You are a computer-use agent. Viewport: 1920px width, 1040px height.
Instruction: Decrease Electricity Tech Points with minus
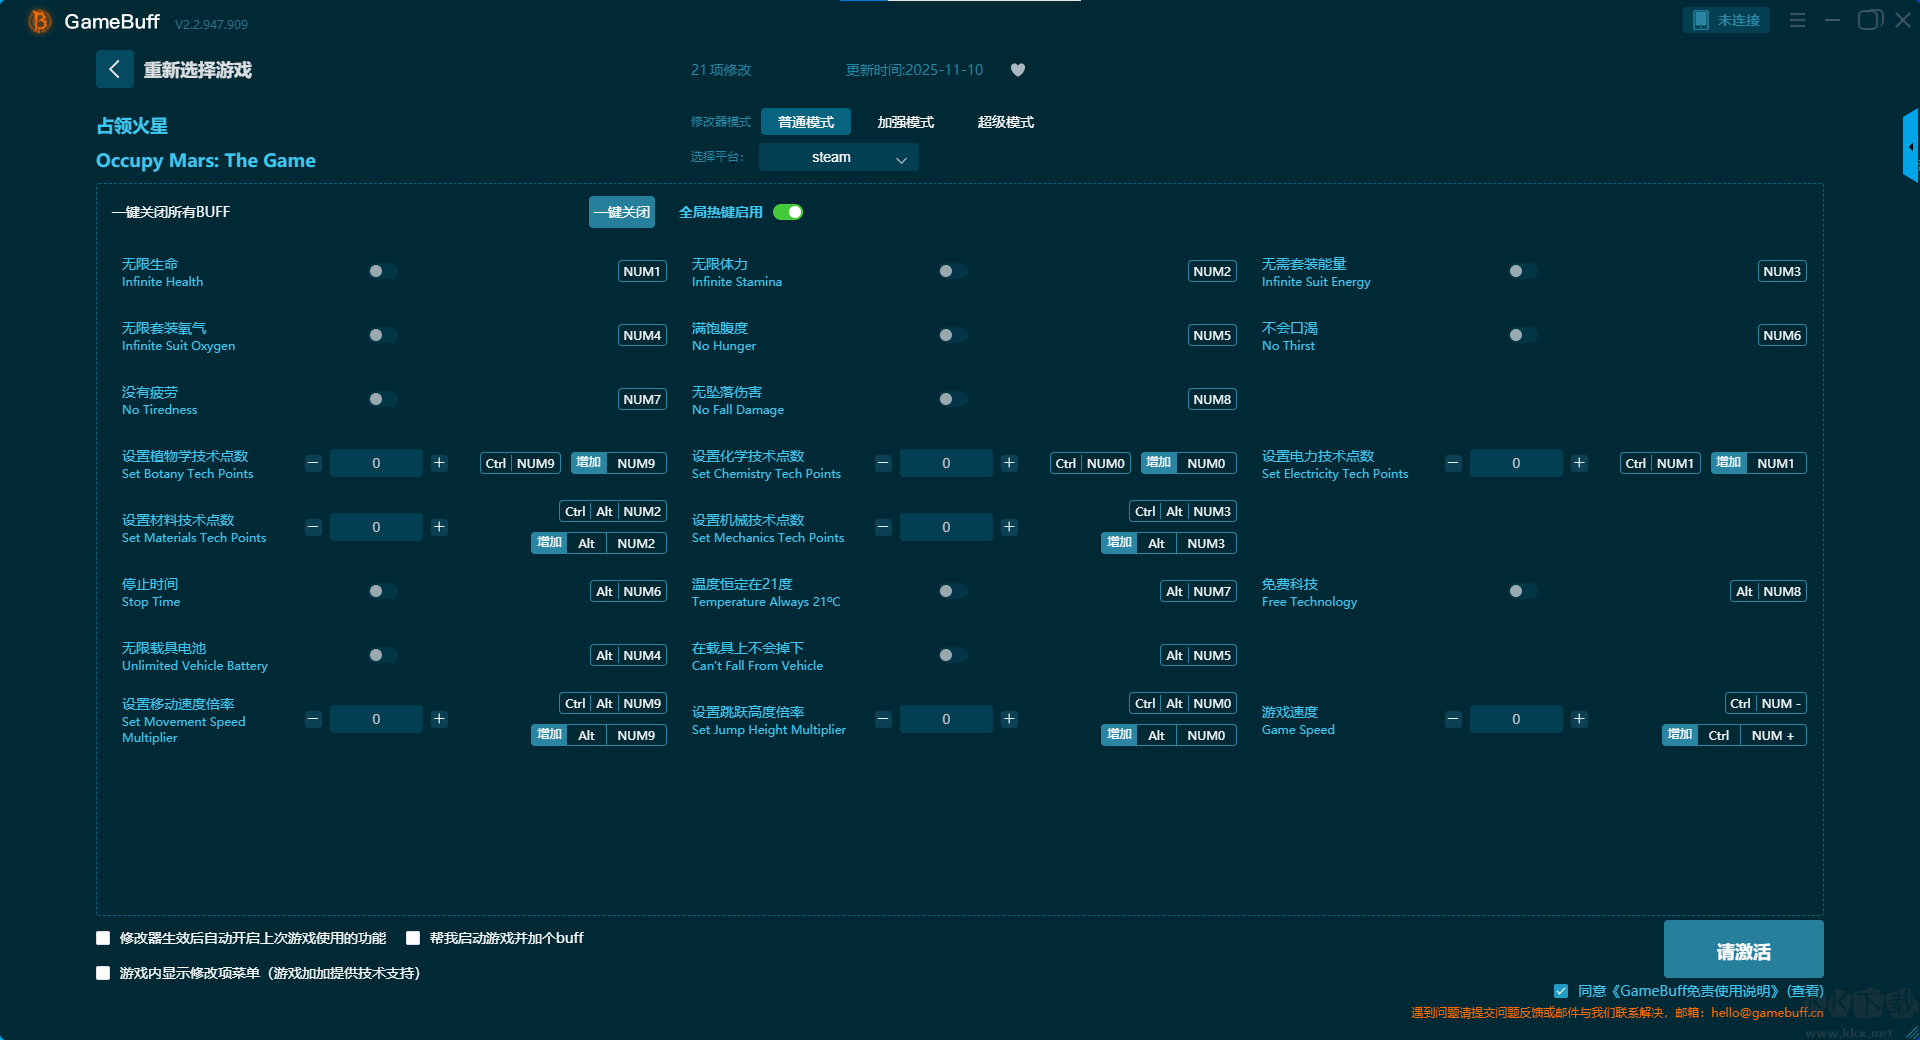[x=1453, y=463]
